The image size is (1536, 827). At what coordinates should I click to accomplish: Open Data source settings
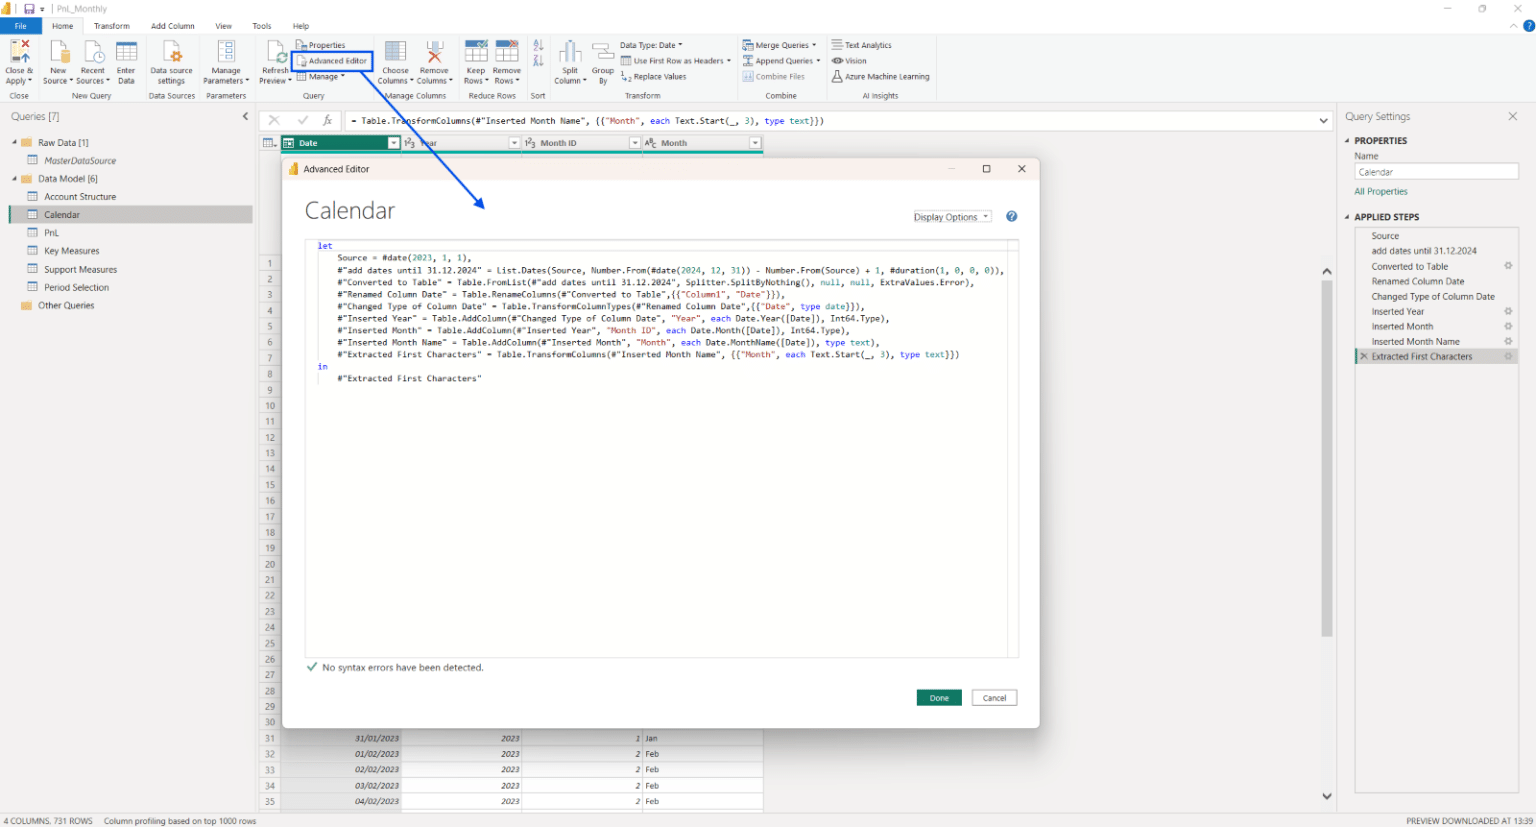coord(171,64)
